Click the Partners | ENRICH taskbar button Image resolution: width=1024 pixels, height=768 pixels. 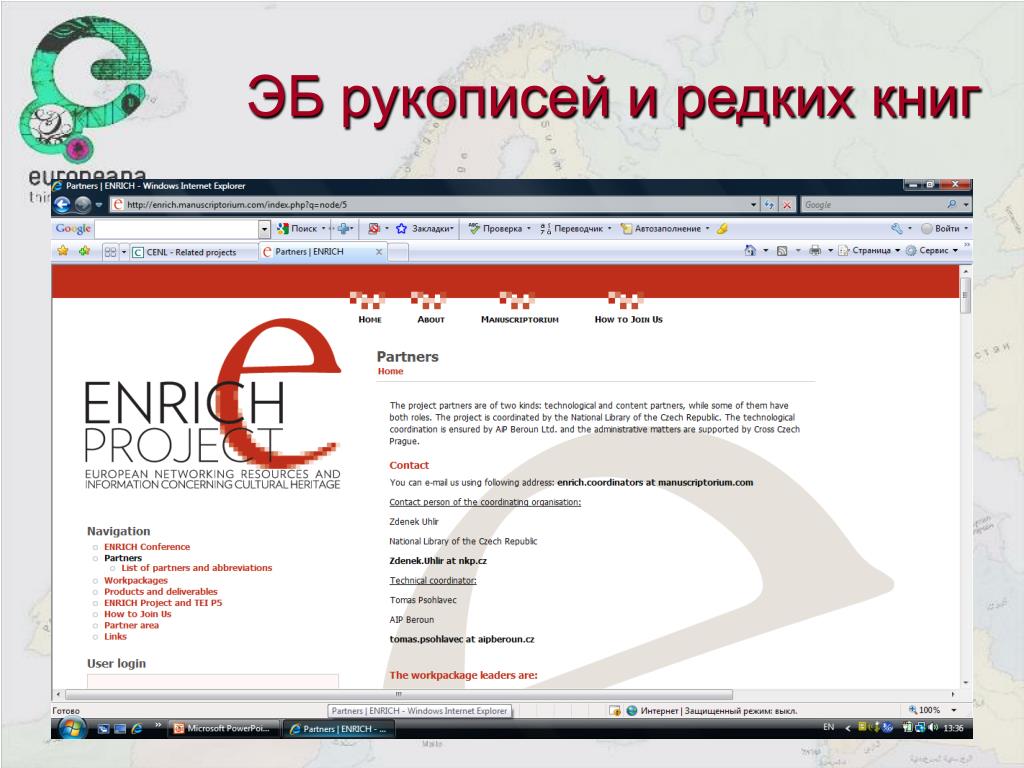[339, 729]
